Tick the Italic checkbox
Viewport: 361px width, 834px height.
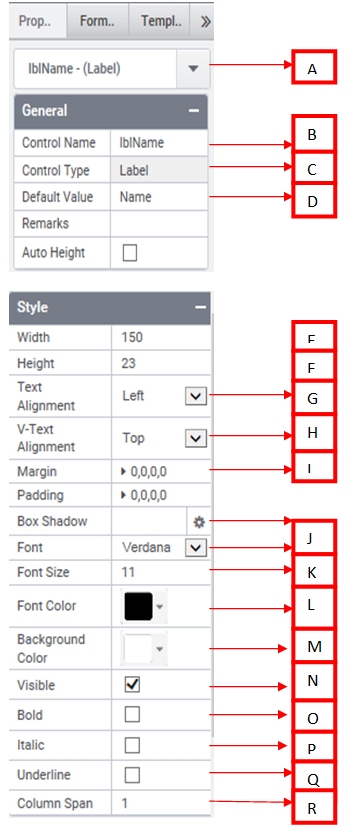pyautogui.click(x=132, y=745)
